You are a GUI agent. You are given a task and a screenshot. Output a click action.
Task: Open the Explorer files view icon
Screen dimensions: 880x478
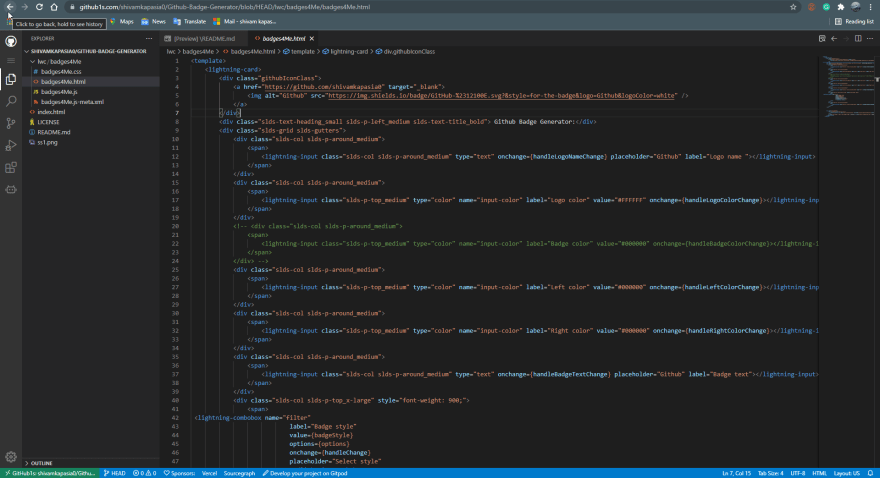(11, 80)
